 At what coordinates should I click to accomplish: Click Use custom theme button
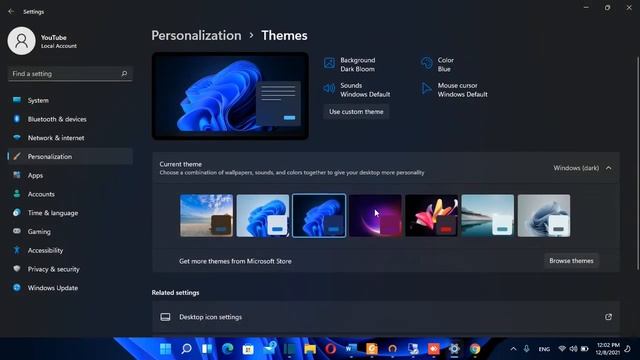click(x=356, y=112)
